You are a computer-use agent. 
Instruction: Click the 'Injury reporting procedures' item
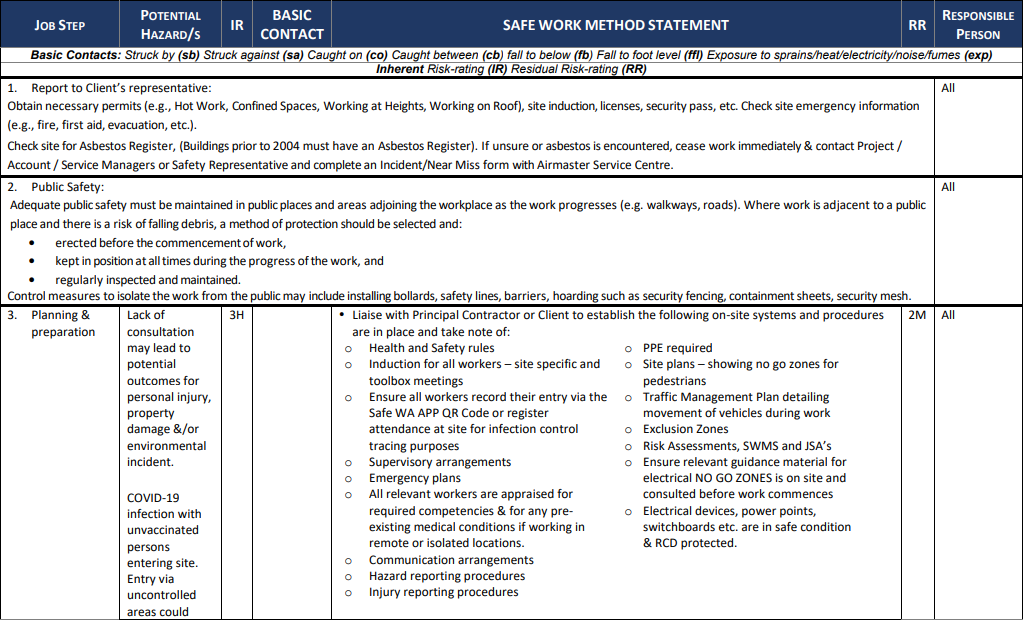(x=444, y=593)
